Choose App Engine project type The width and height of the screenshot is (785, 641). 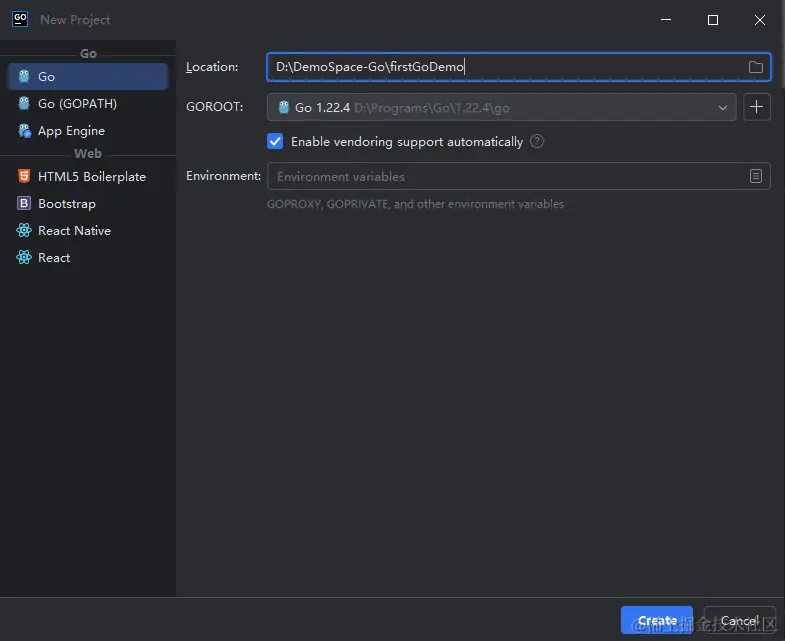coord(88,131)
